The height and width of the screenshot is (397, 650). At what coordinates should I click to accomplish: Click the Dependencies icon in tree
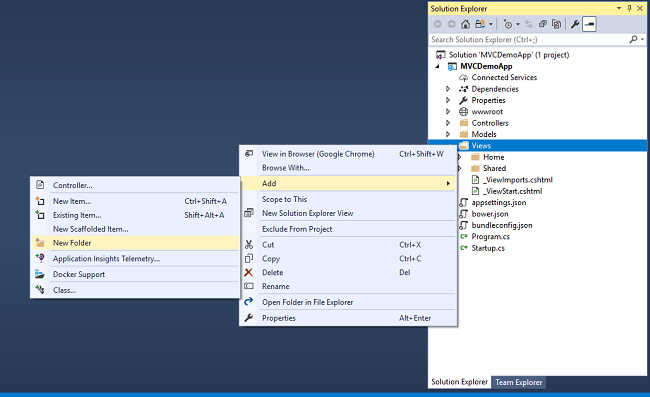click(x=463, y=89)
